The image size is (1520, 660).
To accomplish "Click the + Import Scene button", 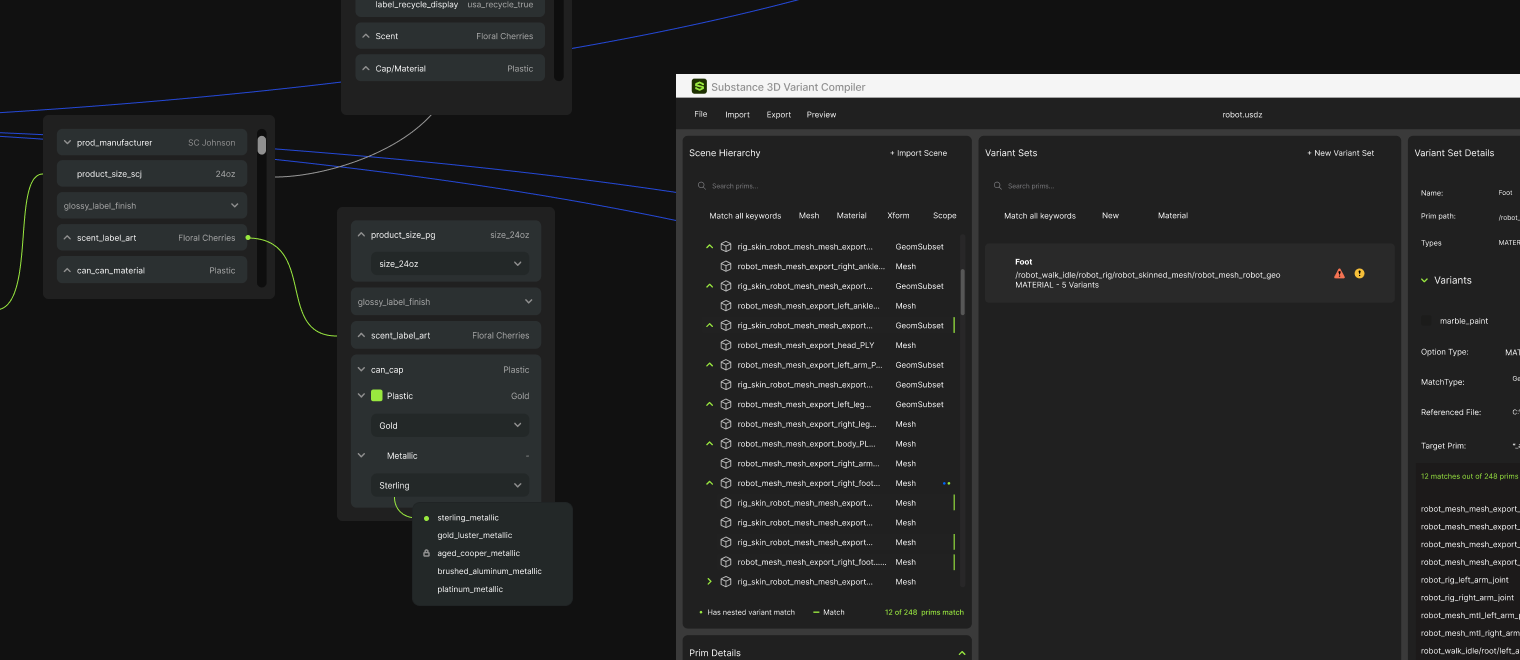I will tap(918, 153).
